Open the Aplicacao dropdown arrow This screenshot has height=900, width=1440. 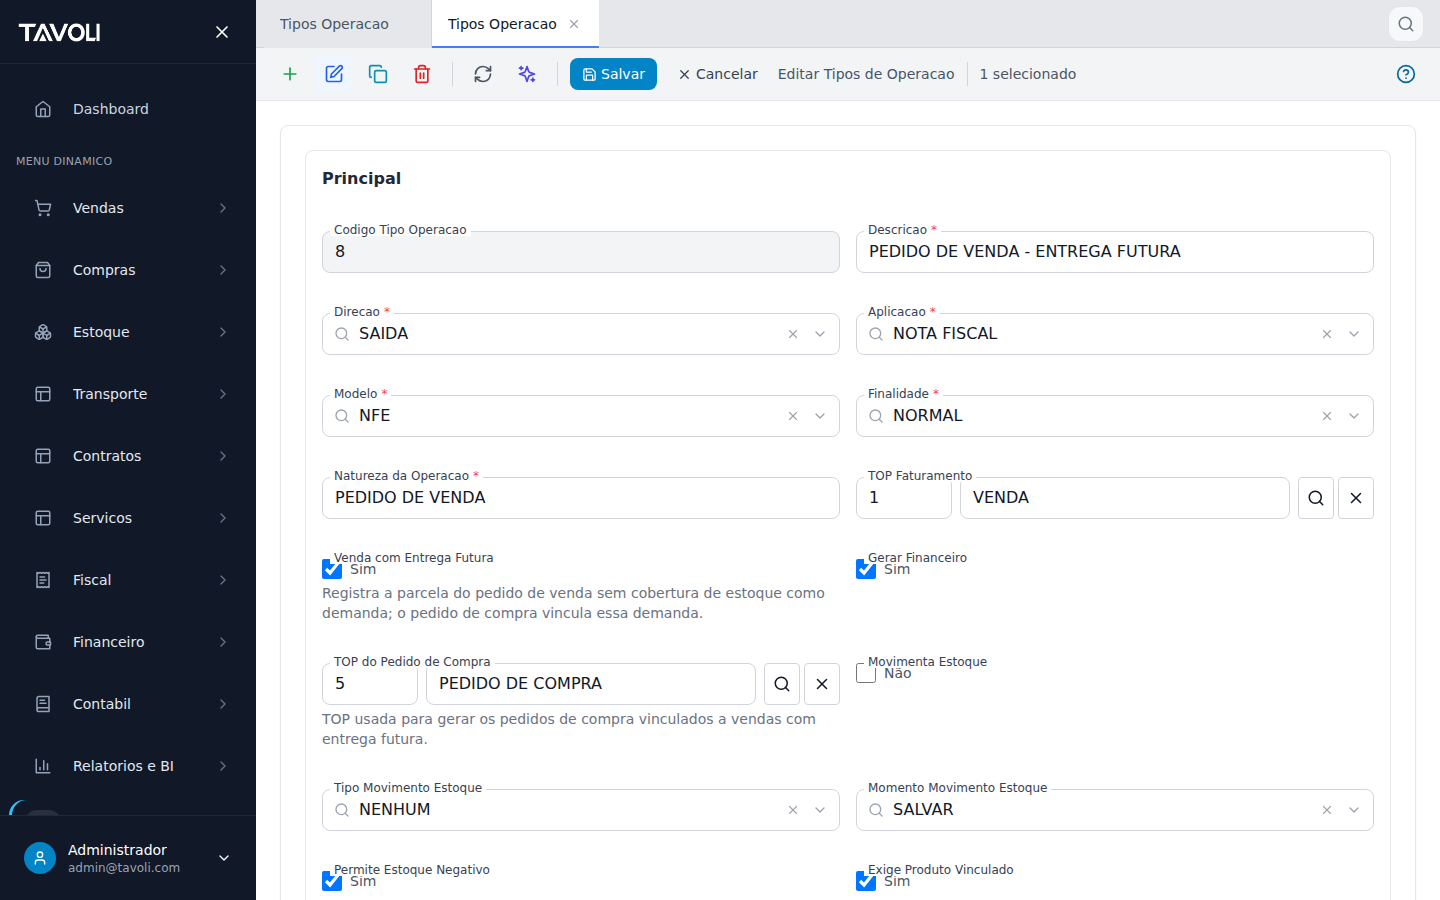tap(1354, 334)
